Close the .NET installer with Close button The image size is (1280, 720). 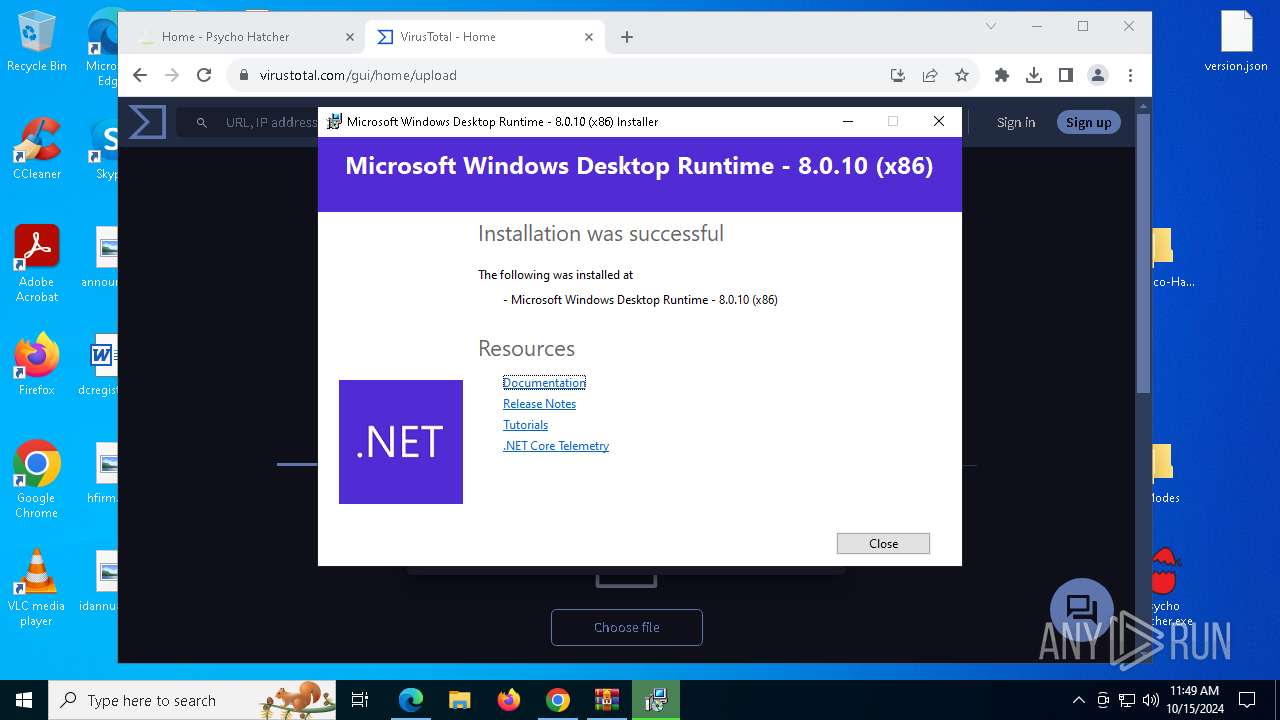(883, 543)
